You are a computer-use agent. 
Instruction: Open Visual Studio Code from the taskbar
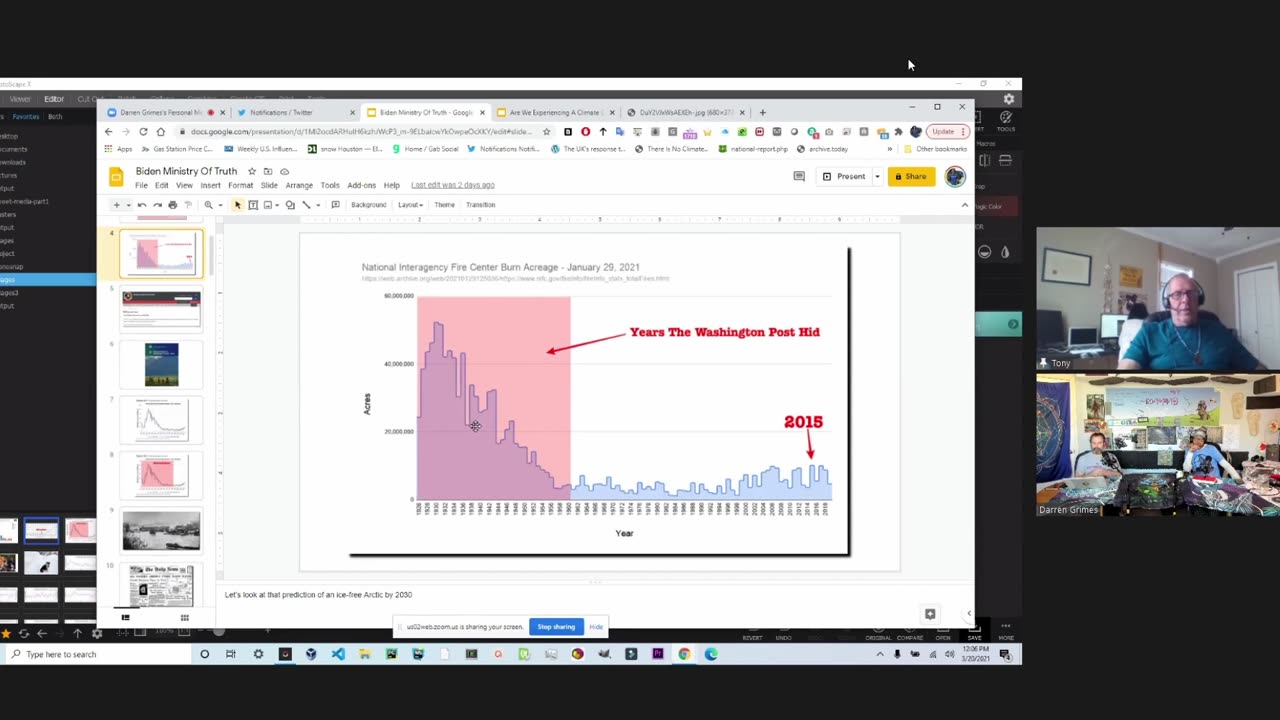click(338, 654)
